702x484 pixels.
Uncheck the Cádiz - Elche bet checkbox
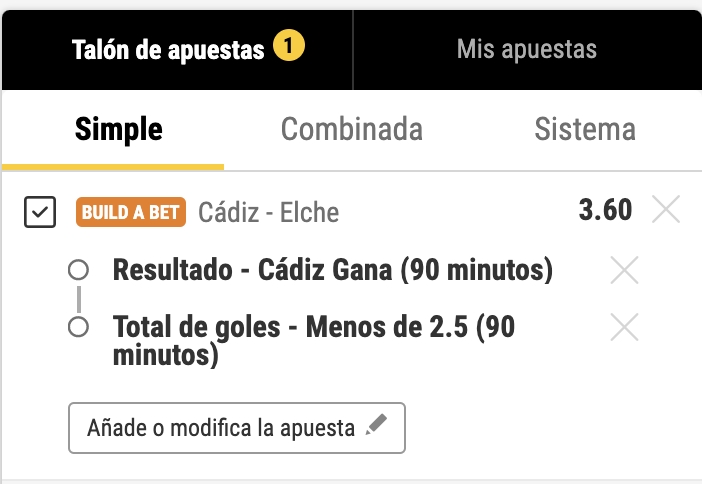point(40,212)
